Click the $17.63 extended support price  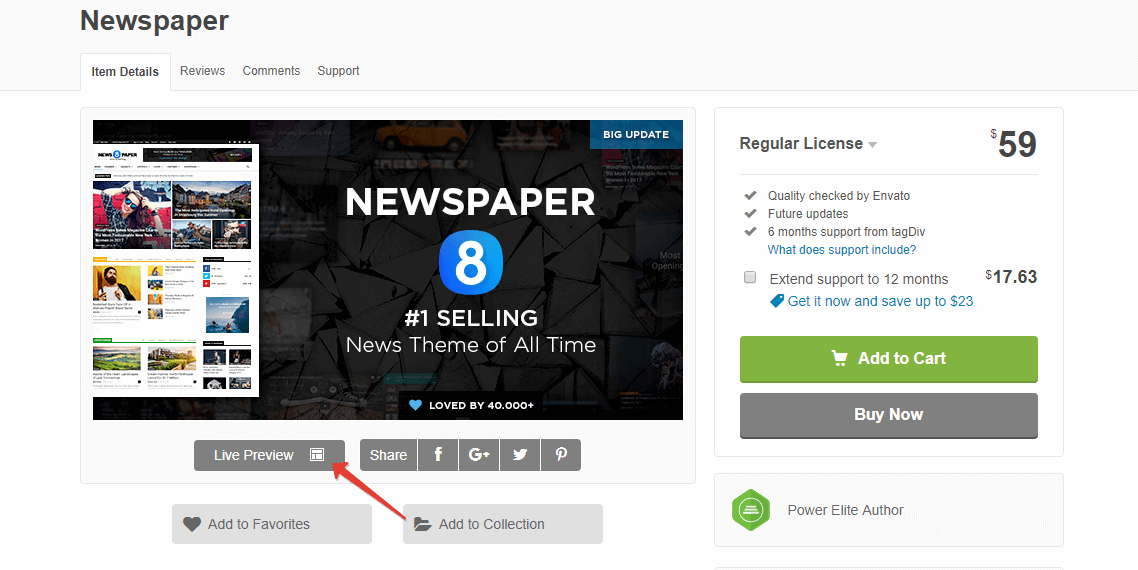coord(1011,277)
